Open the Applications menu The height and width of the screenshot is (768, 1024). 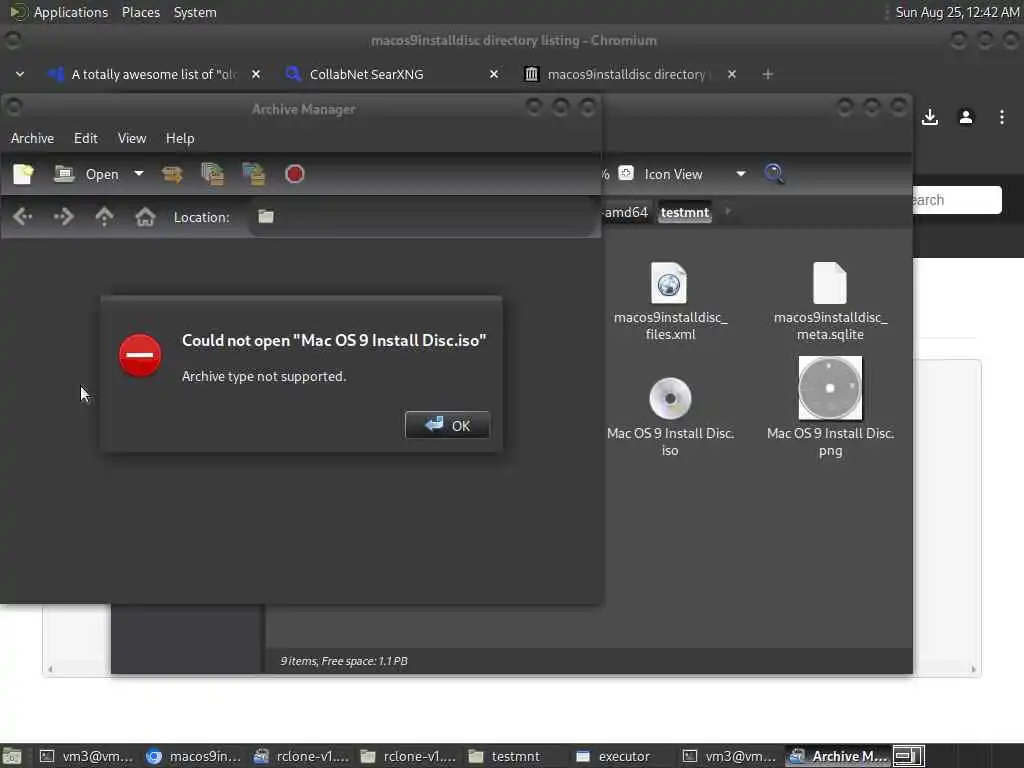pos(71,12)
